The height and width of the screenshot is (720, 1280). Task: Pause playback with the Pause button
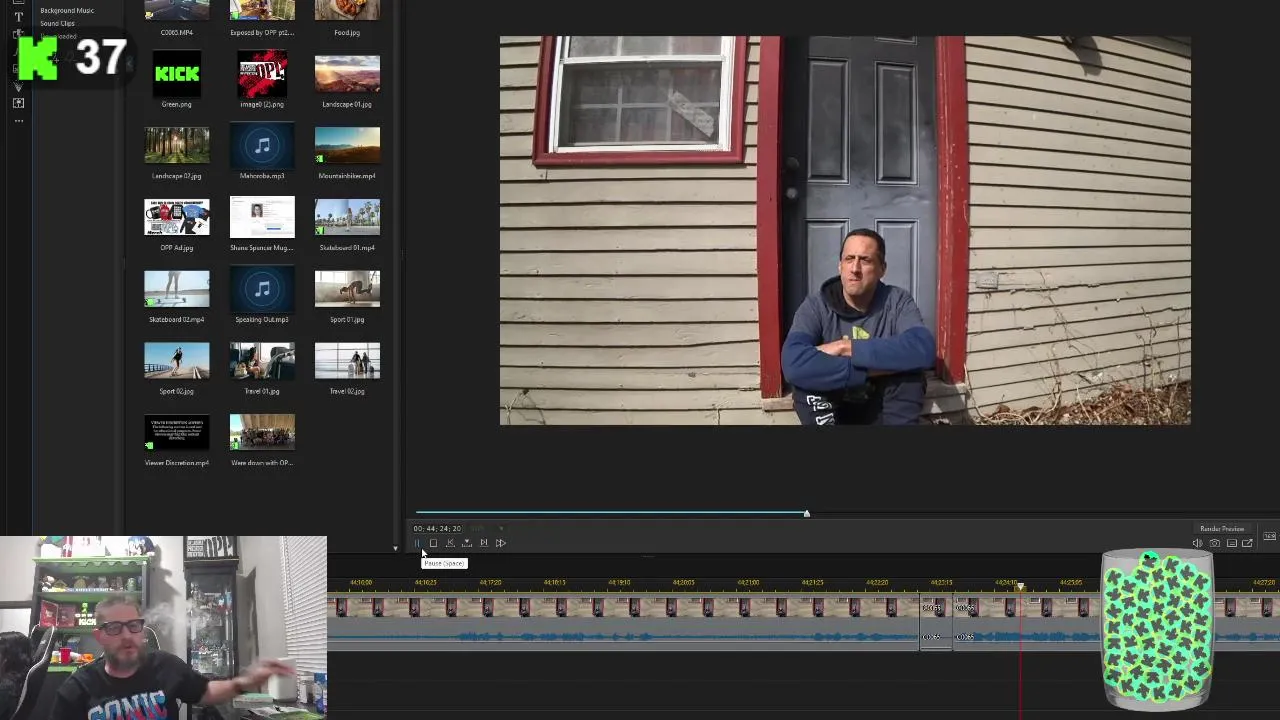(x=417, y=543)
